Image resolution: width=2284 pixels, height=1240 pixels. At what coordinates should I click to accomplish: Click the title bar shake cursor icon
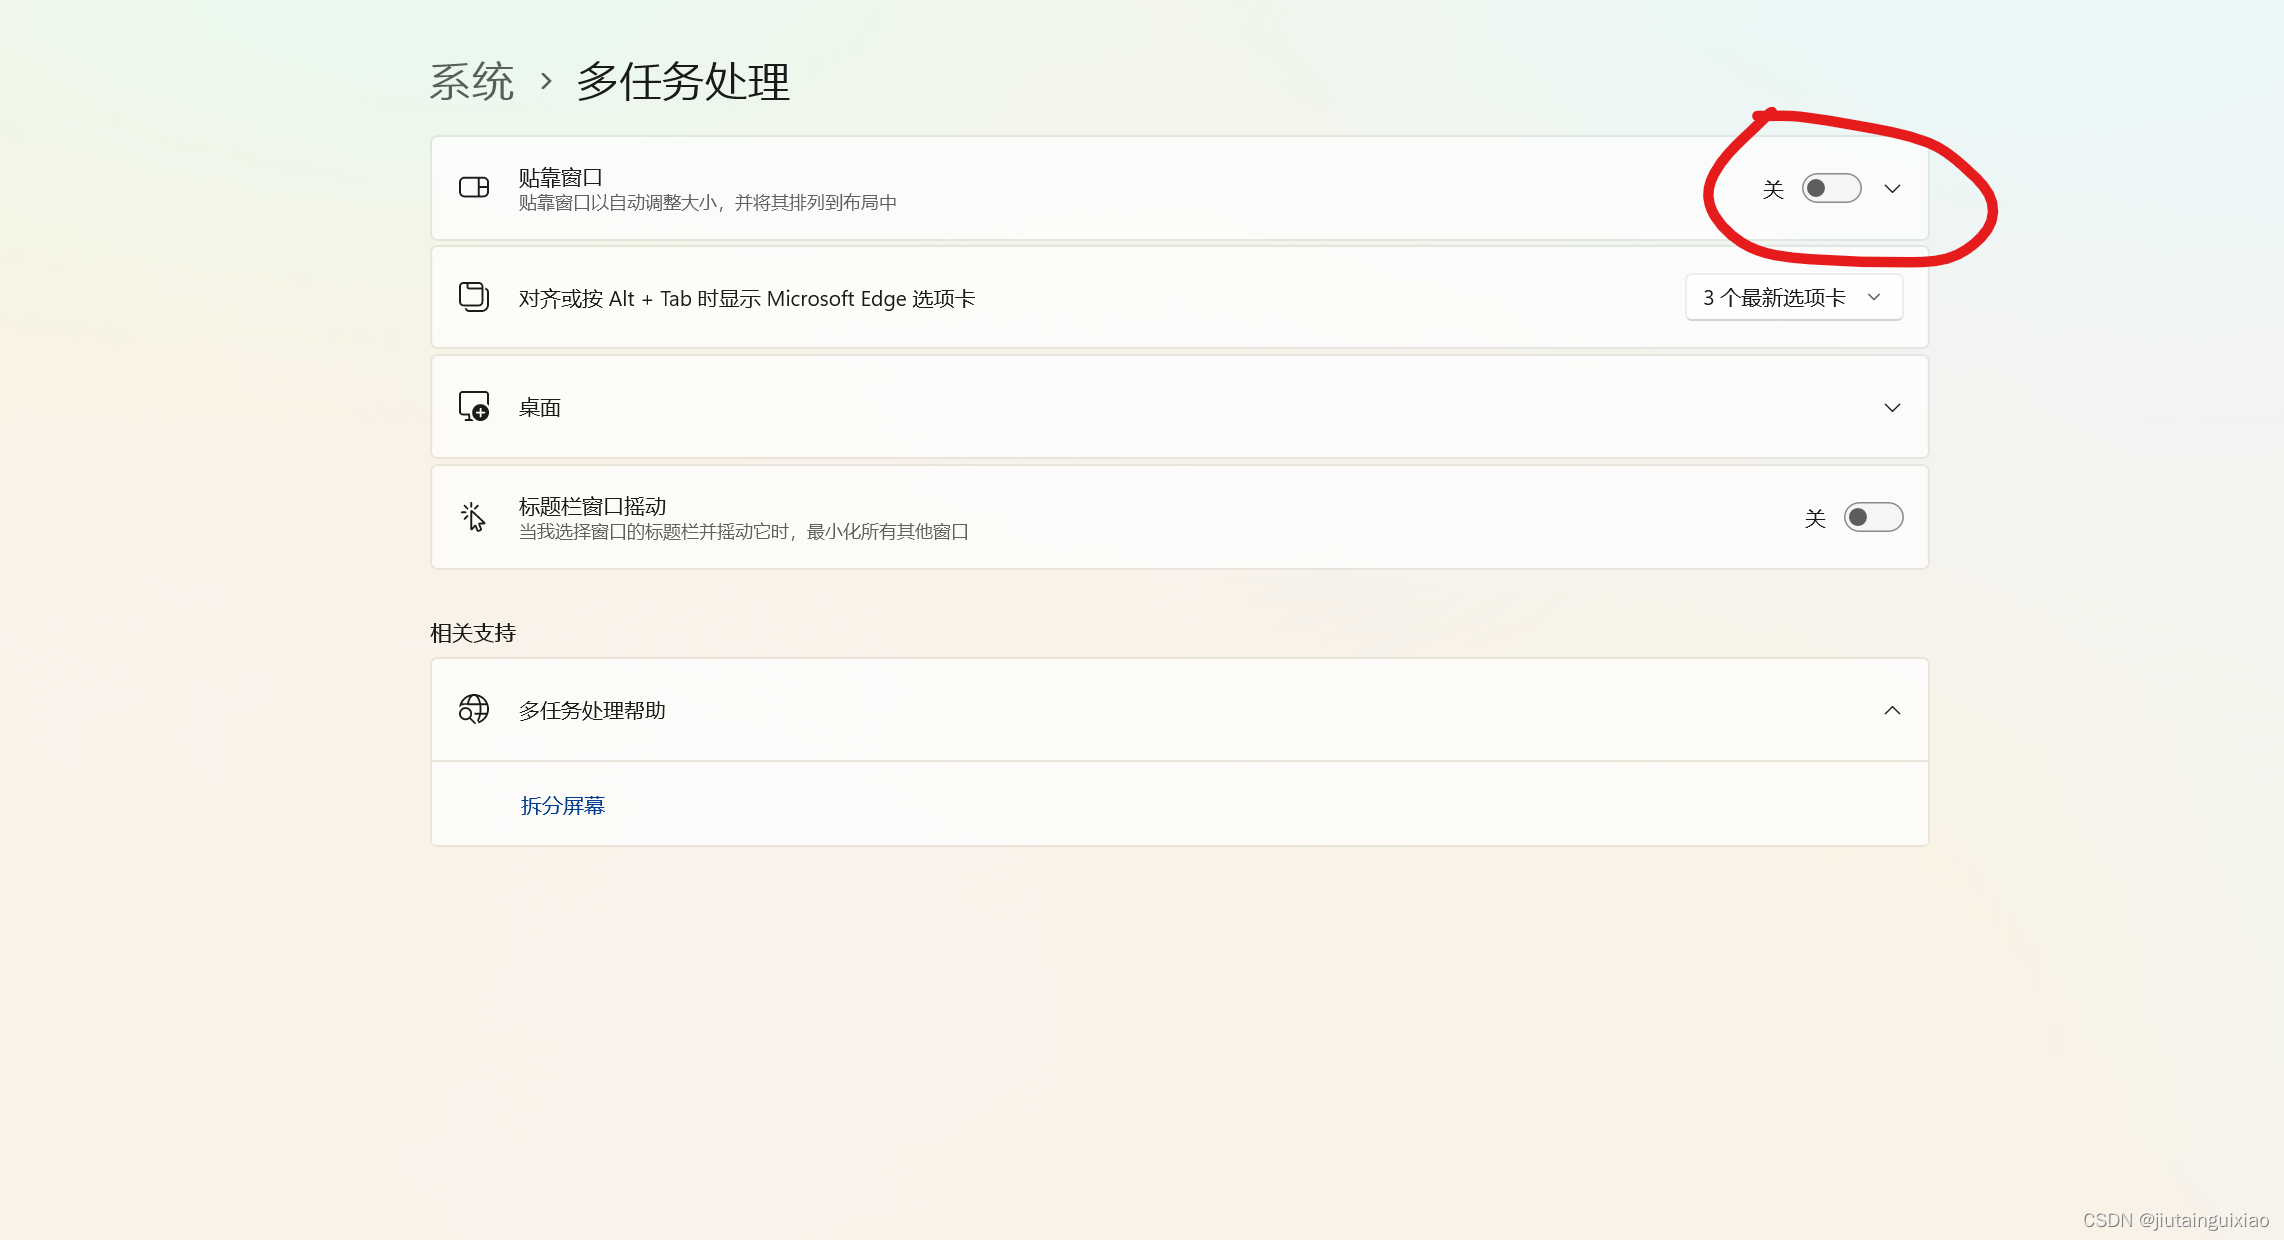point(474,517)
